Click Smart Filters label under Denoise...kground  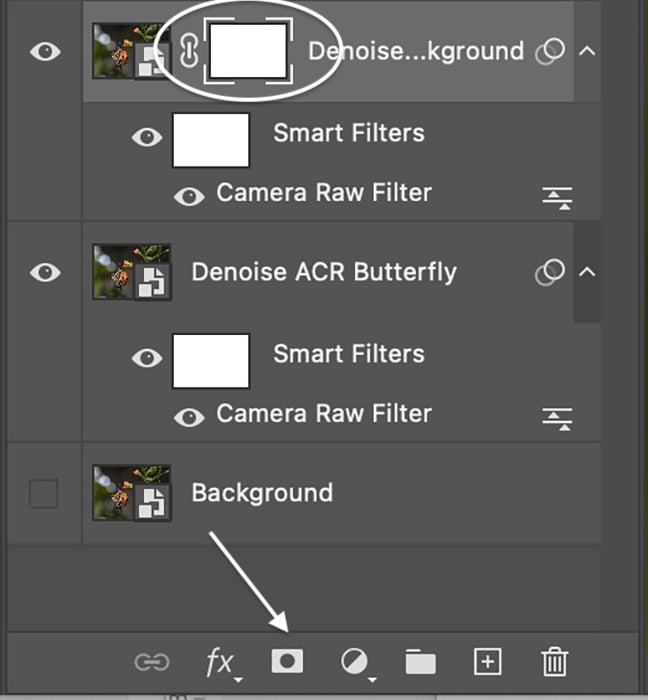[349, 133]
